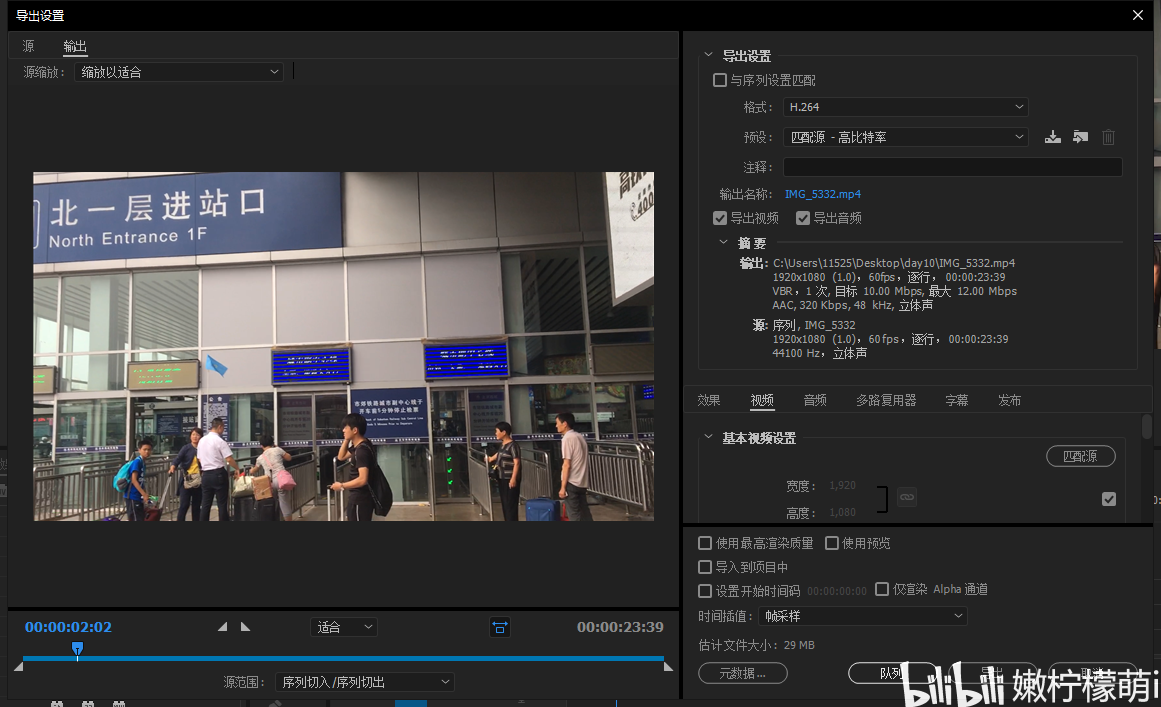Open the Effects tab
This screenshot has width=1161, height=707.
[709, 400]
